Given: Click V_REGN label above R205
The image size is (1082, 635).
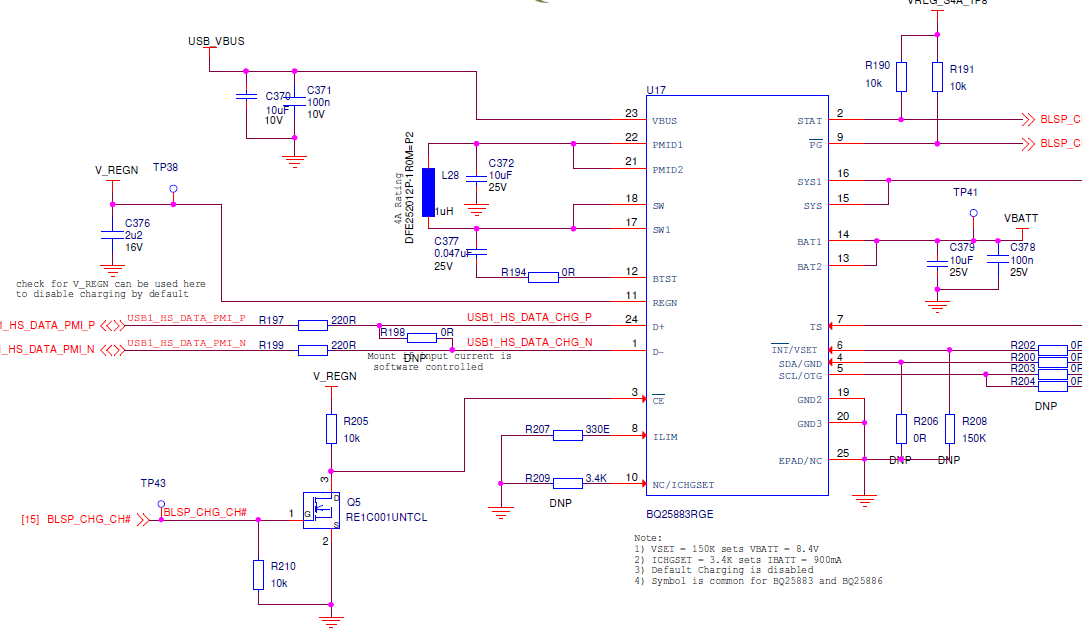Looking at the screenshot, I should click(335, 376).
